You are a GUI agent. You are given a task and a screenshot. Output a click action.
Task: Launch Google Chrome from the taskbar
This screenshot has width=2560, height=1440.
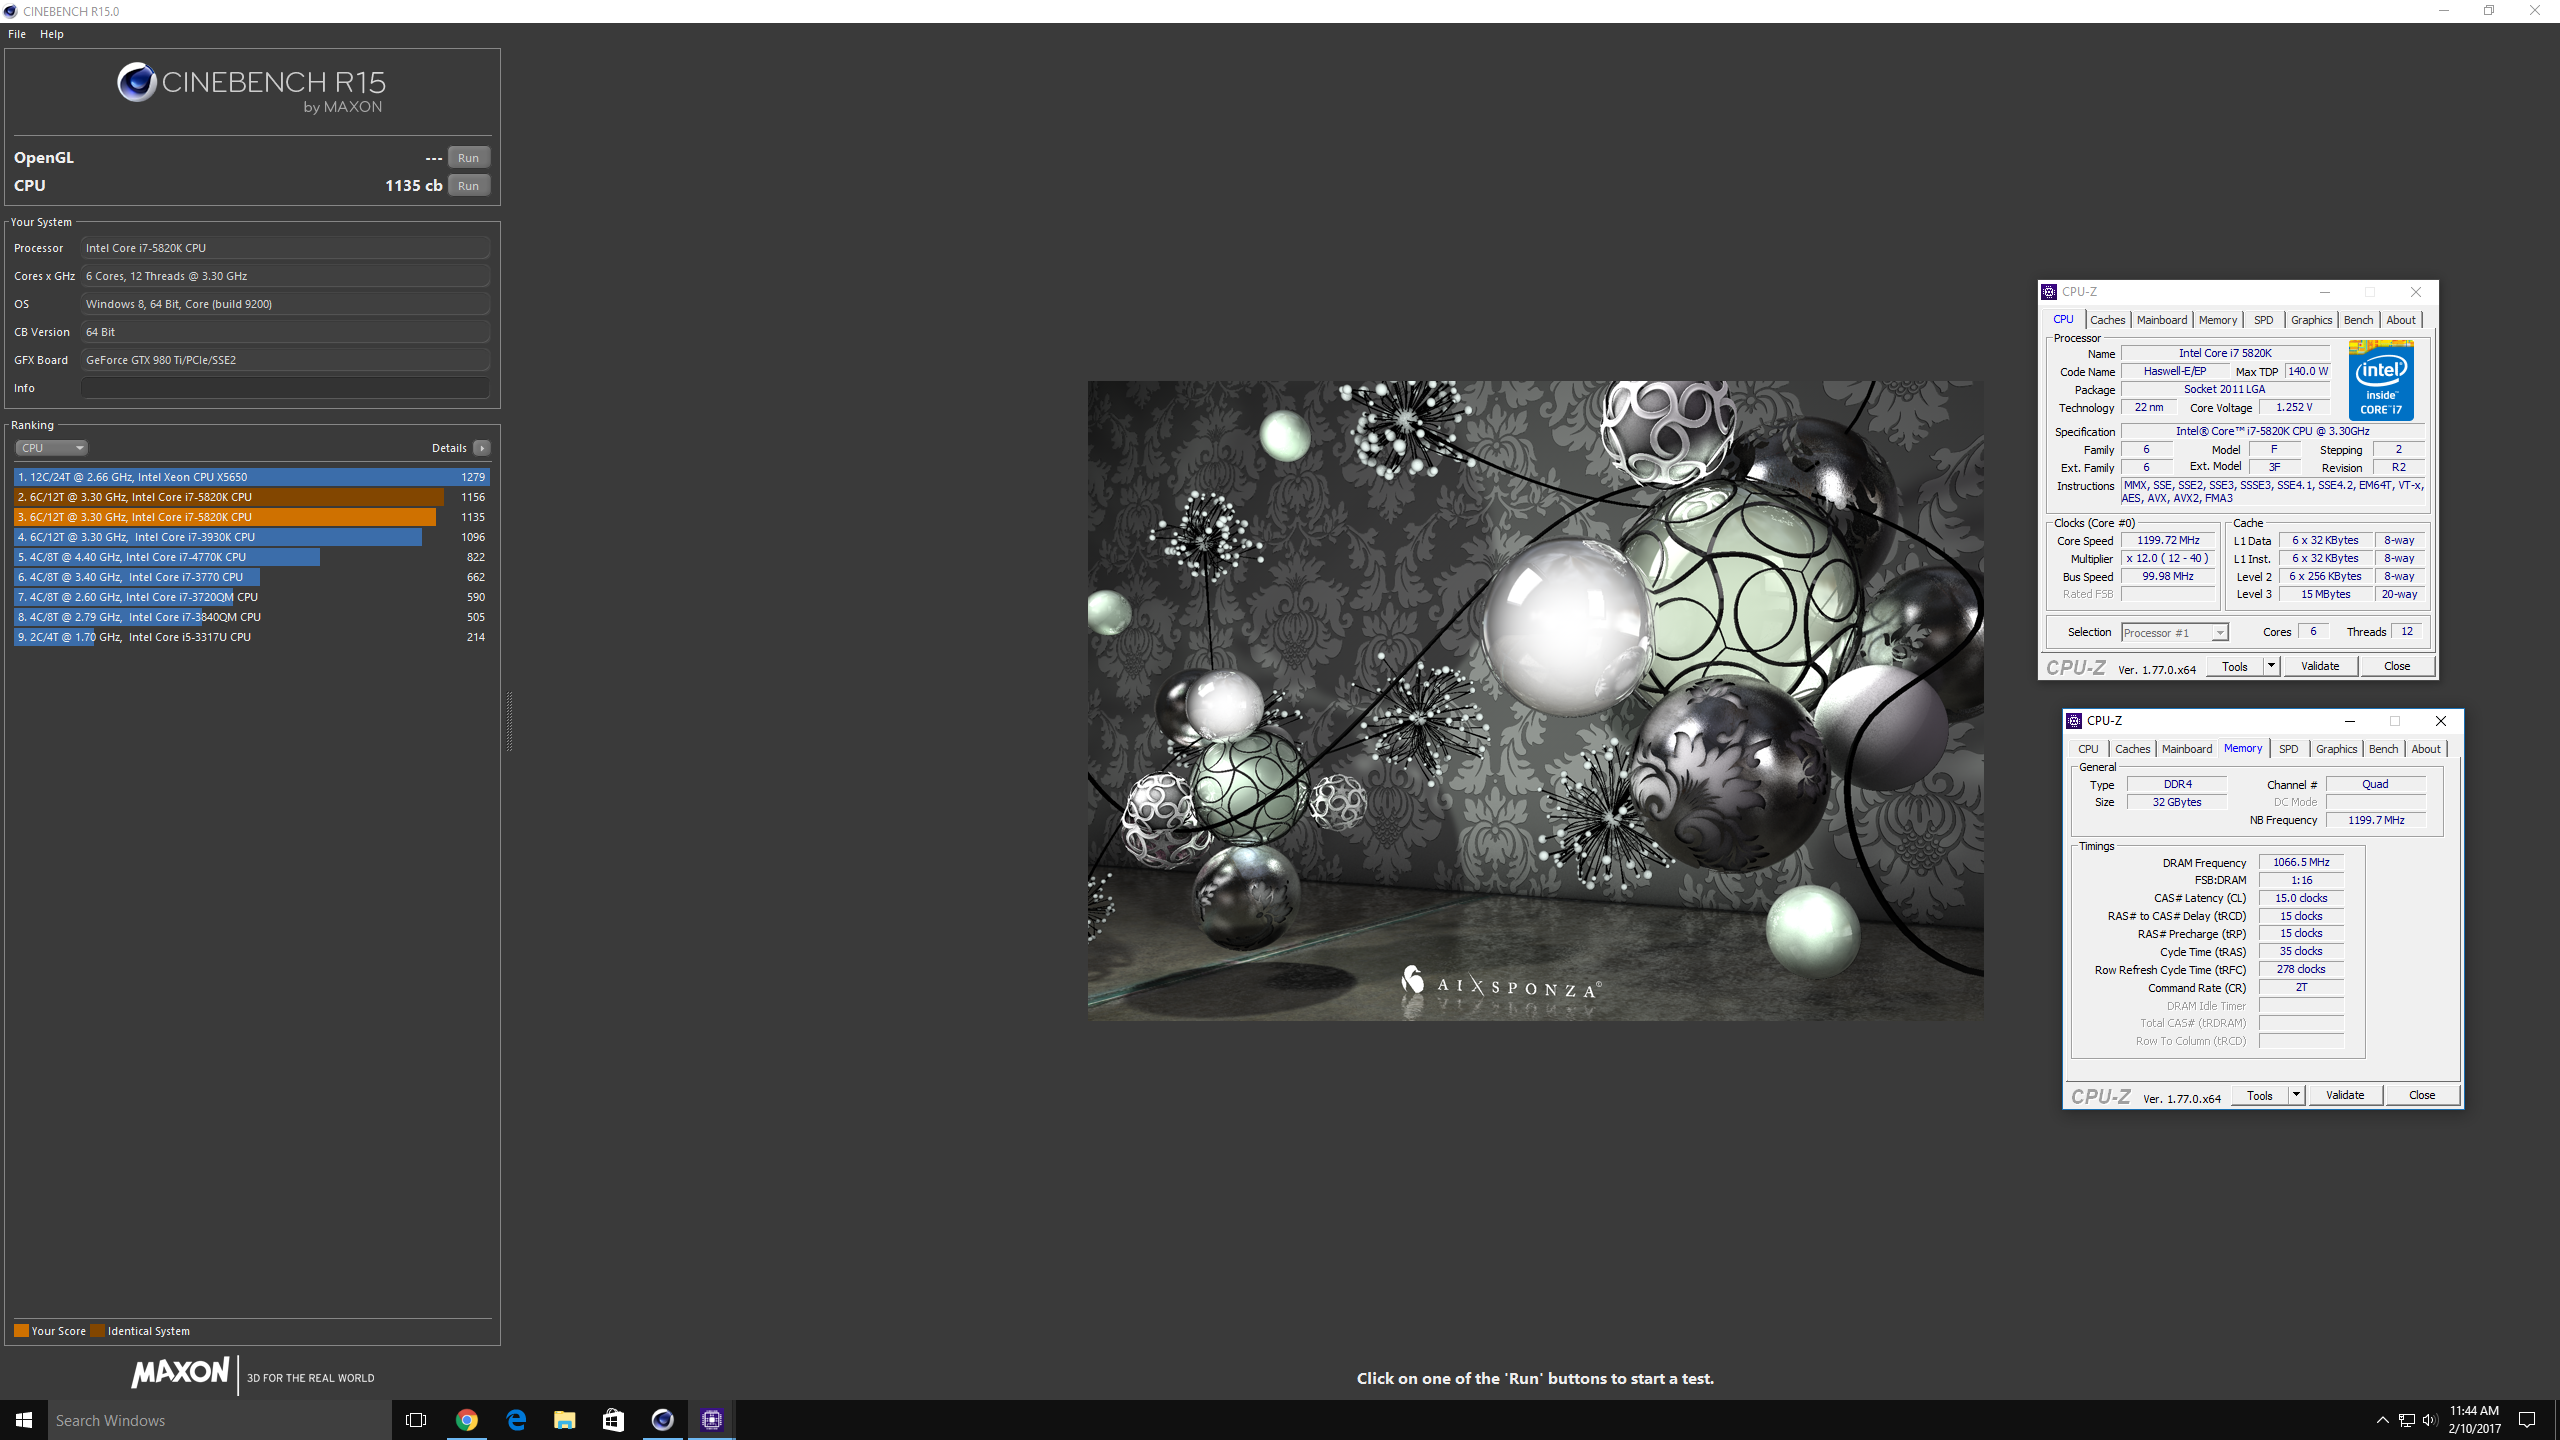466,1420
